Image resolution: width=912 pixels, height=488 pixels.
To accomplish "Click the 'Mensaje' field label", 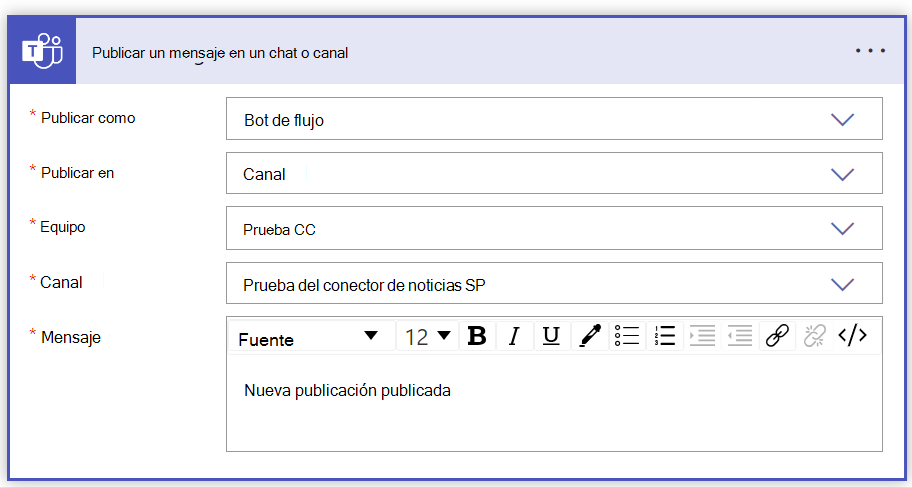I will tap(71, 337).
